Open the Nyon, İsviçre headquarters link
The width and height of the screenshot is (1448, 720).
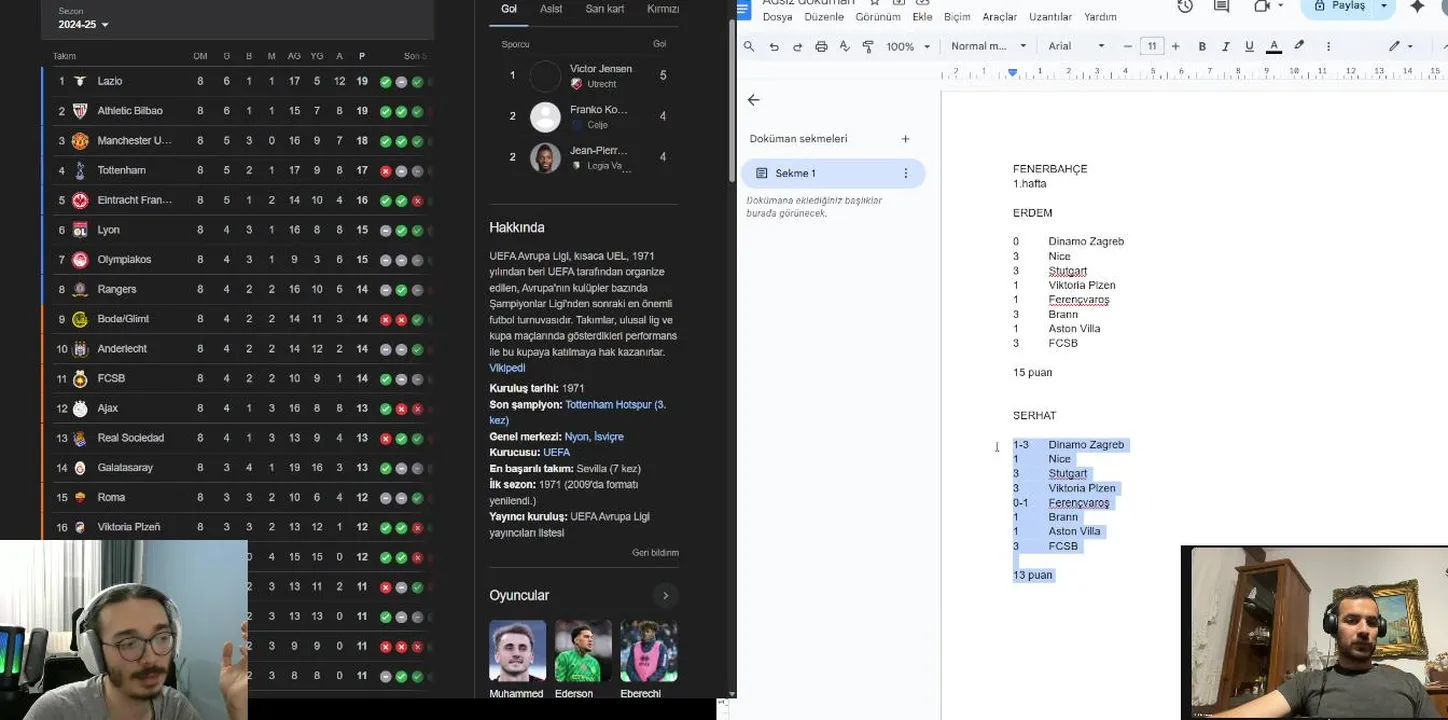point(594,437)
